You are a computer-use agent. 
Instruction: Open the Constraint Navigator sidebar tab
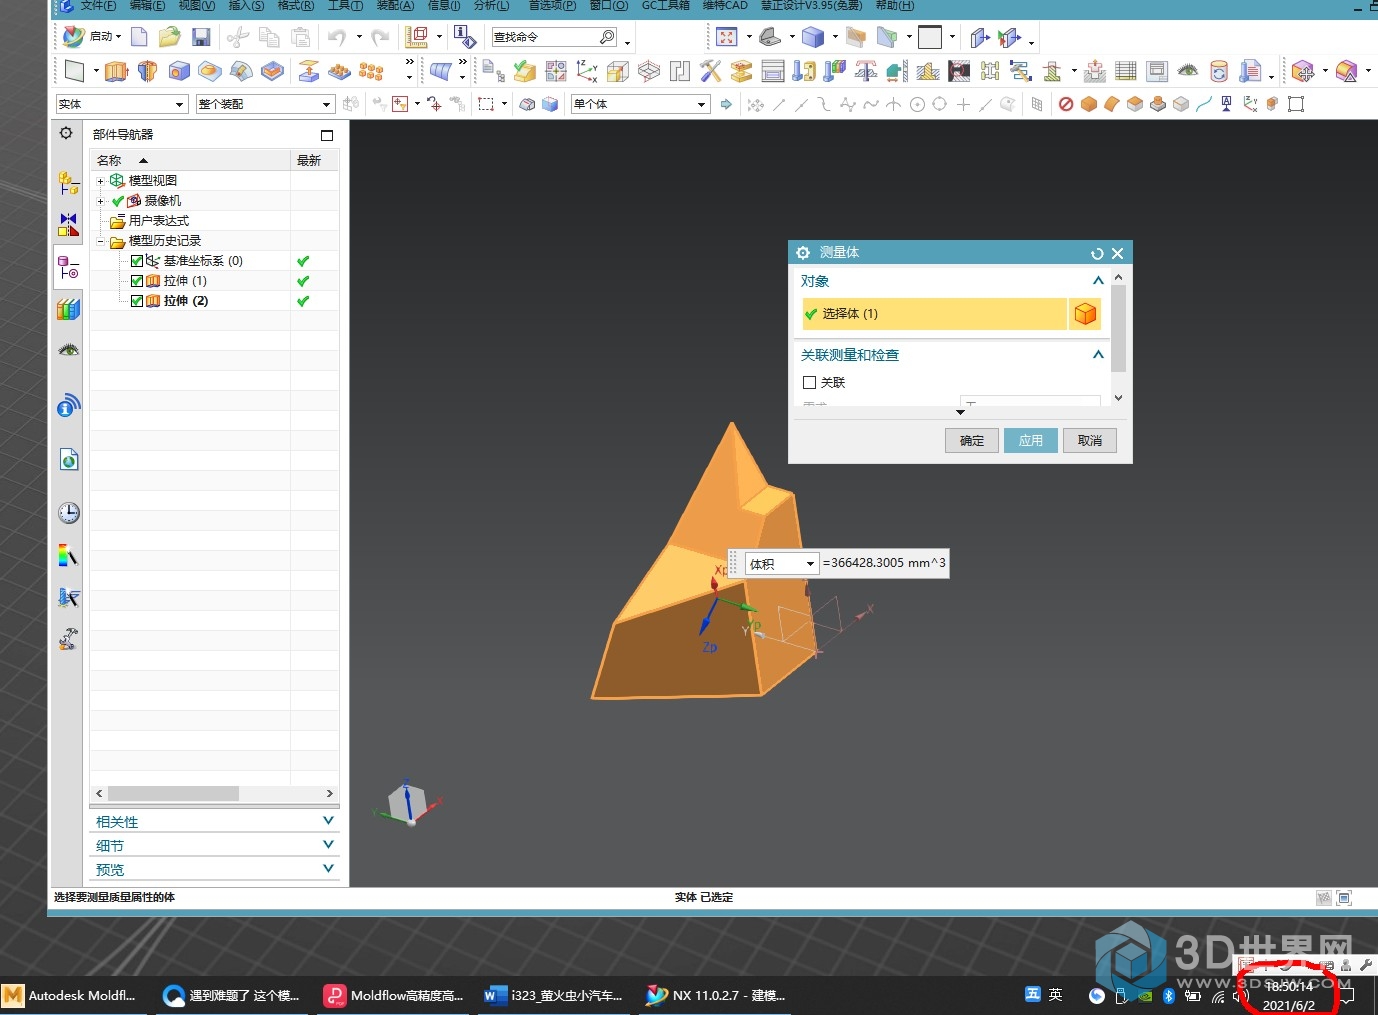click(x=68, y=224)
